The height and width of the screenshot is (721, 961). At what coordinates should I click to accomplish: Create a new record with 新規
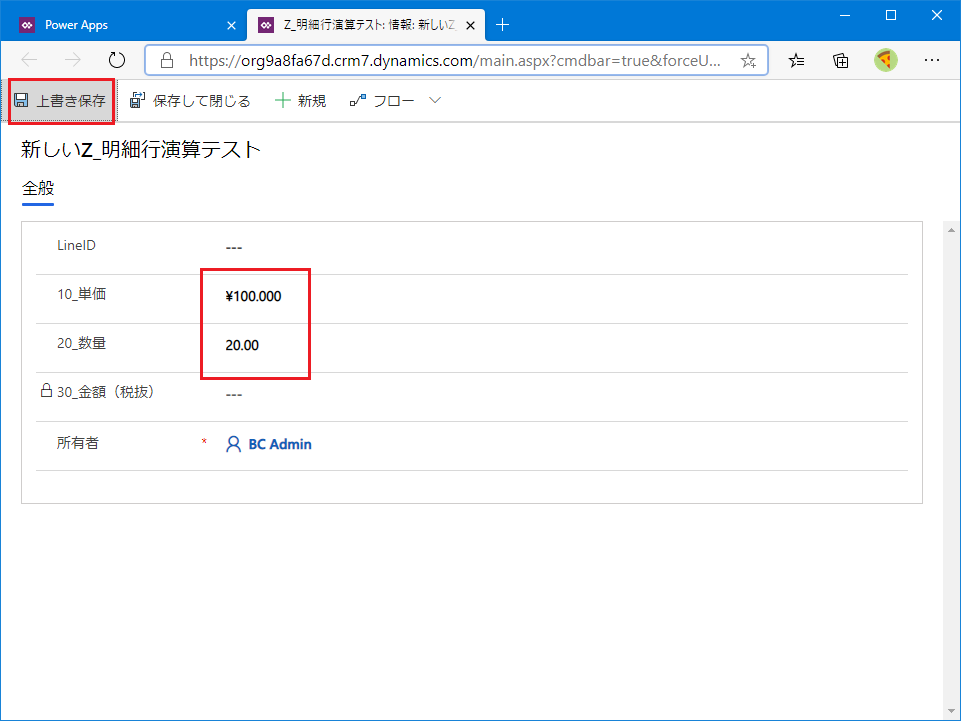[300, 101]
